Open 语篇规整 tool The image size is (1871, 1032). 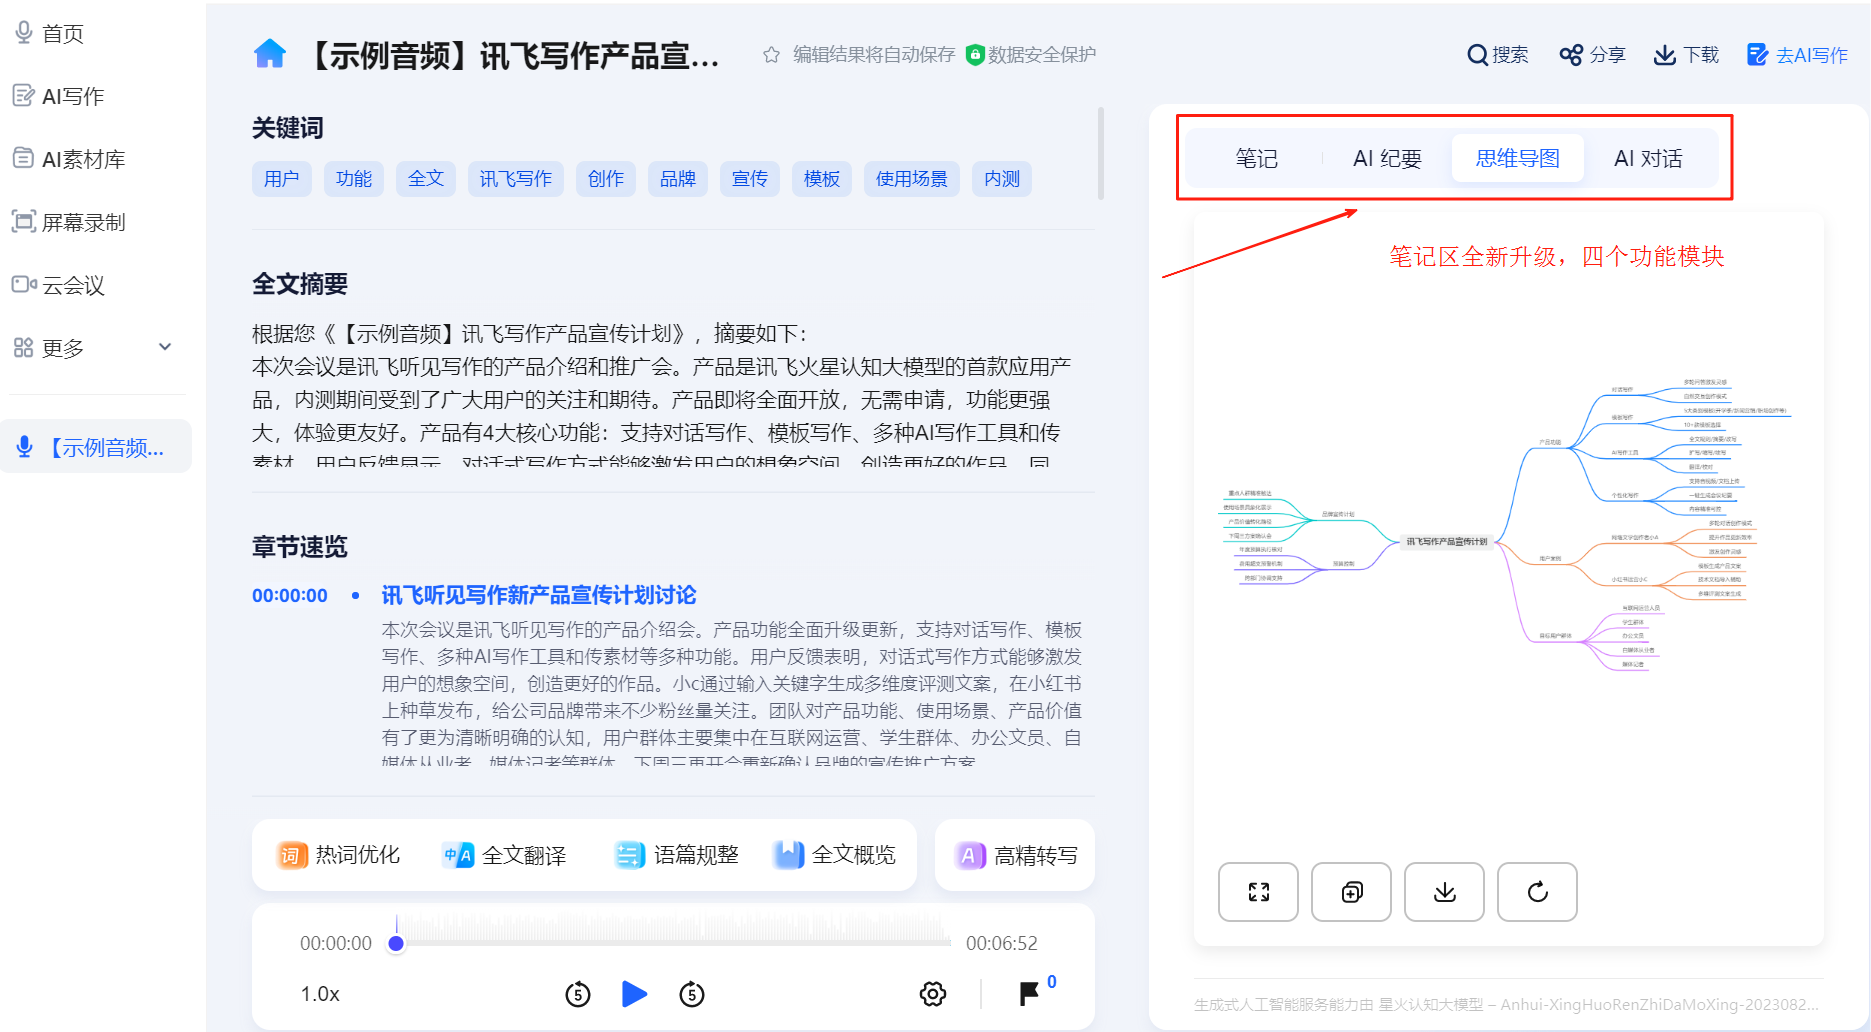coord(676,855)
